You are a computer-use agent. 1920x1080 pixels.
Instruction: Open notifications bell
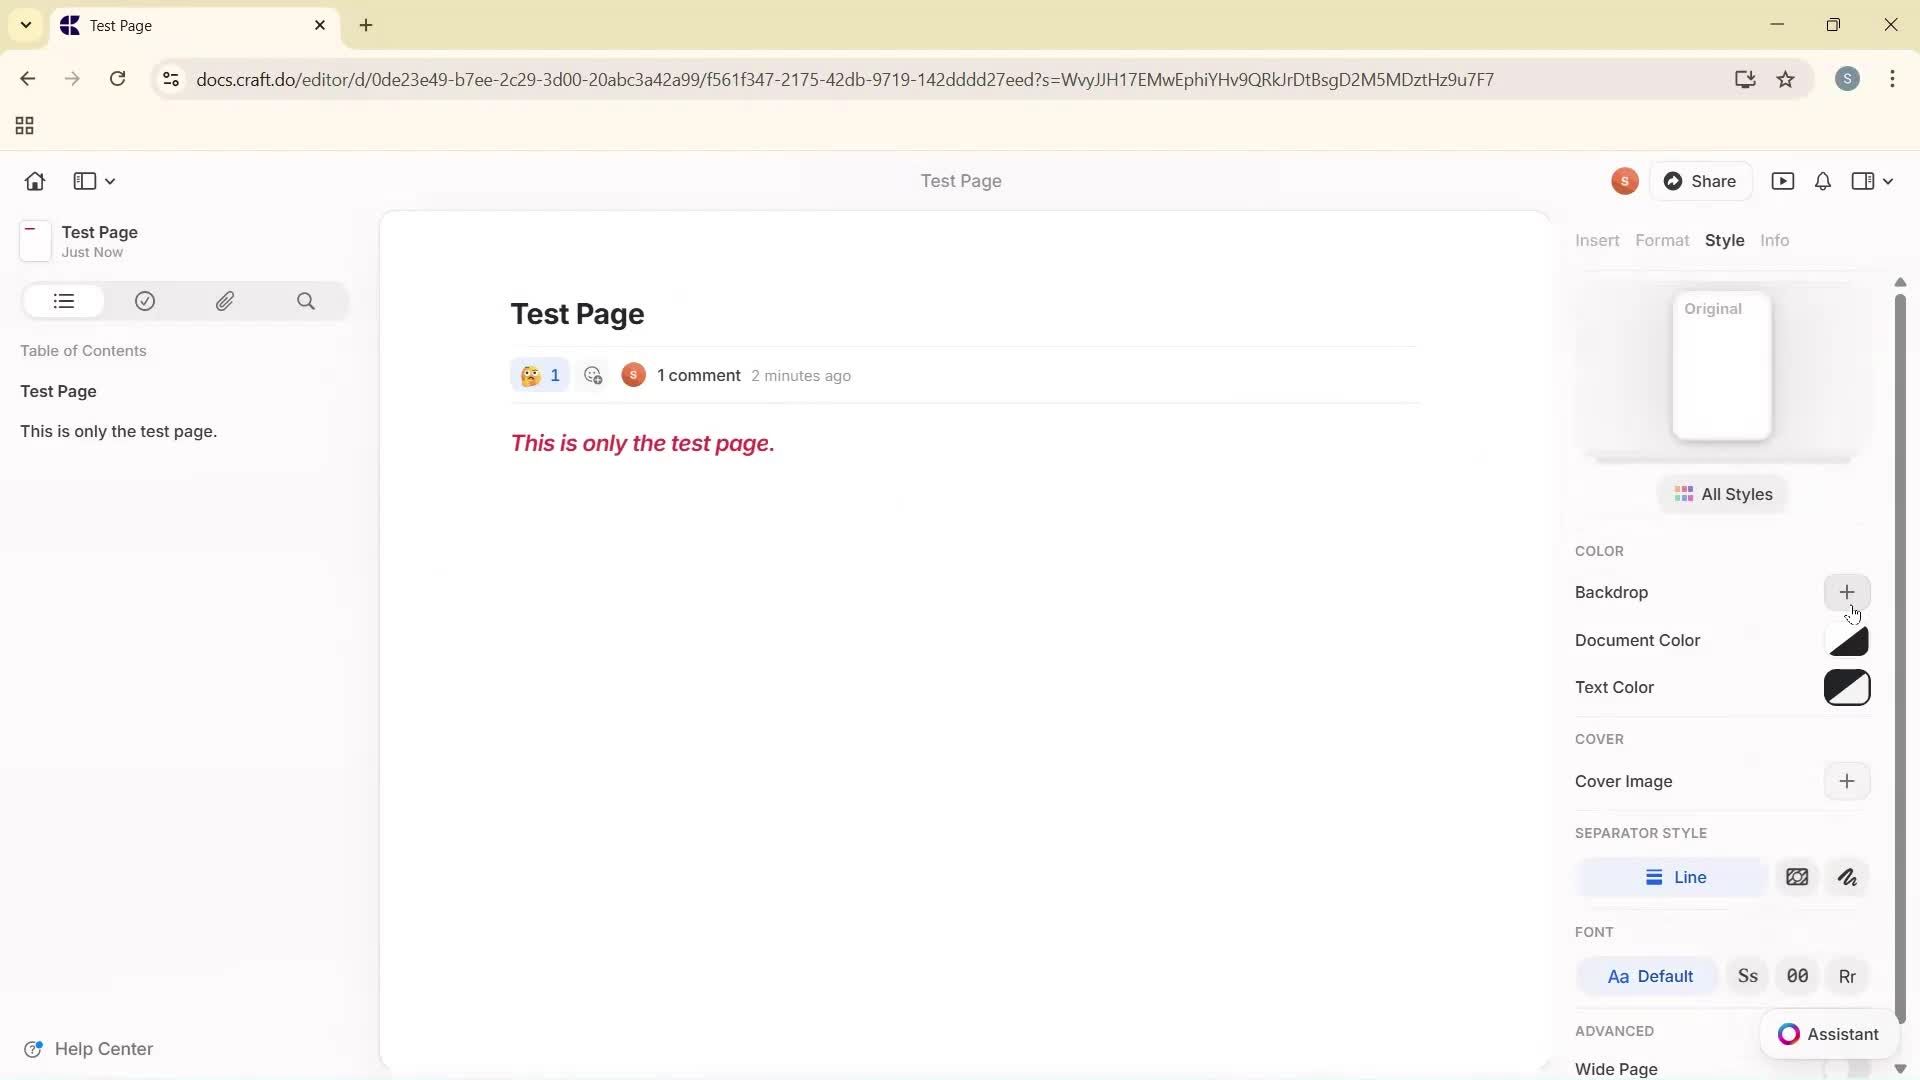tap(1822, 181)
